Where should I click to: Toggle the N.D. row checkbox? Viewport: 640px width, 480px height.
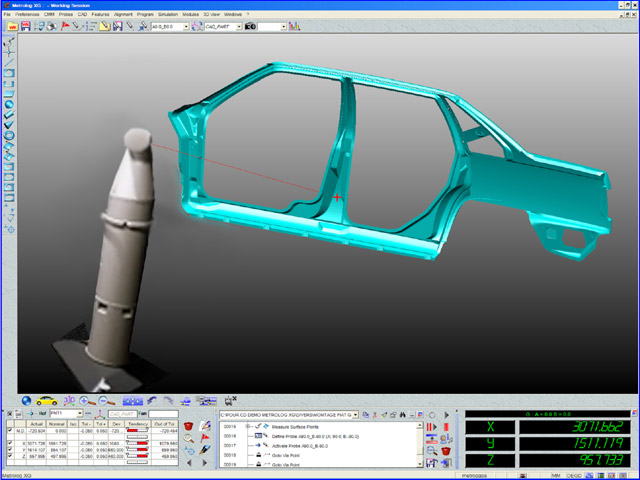tap(10, 431)
